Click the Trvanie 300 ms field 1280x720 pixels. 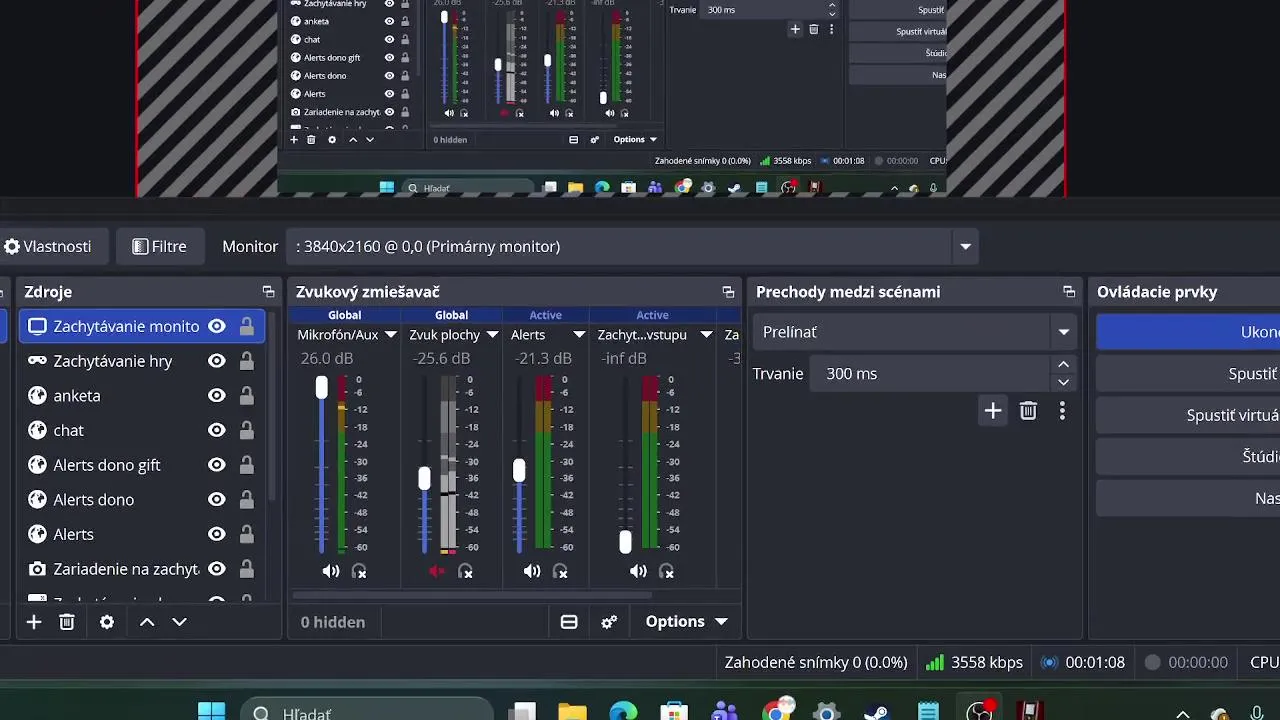928,374
